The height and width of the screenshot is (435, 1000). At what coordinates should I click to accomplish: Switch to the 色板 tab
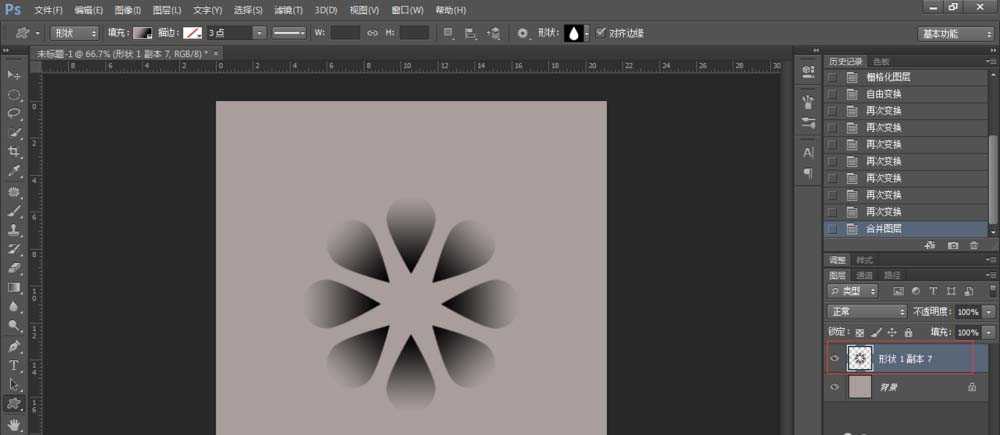point(881,61)
